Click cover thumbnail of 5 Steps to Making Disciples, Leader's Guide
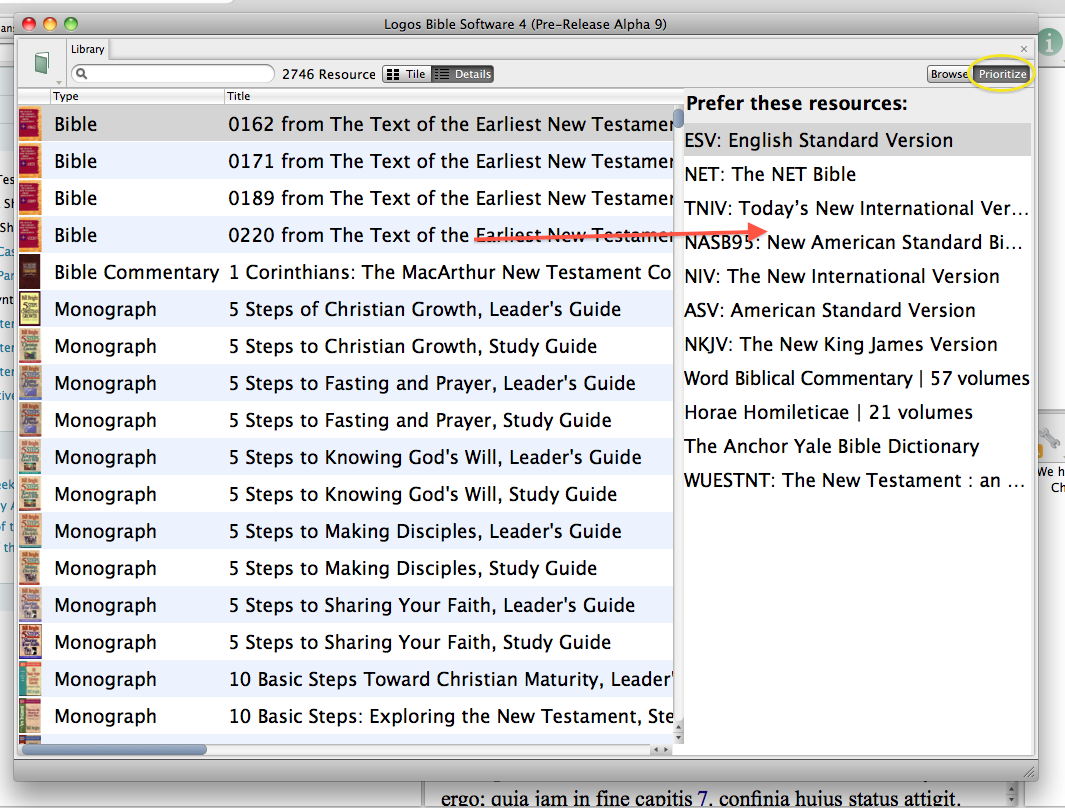1065x808 pixels. coord(30,531)
